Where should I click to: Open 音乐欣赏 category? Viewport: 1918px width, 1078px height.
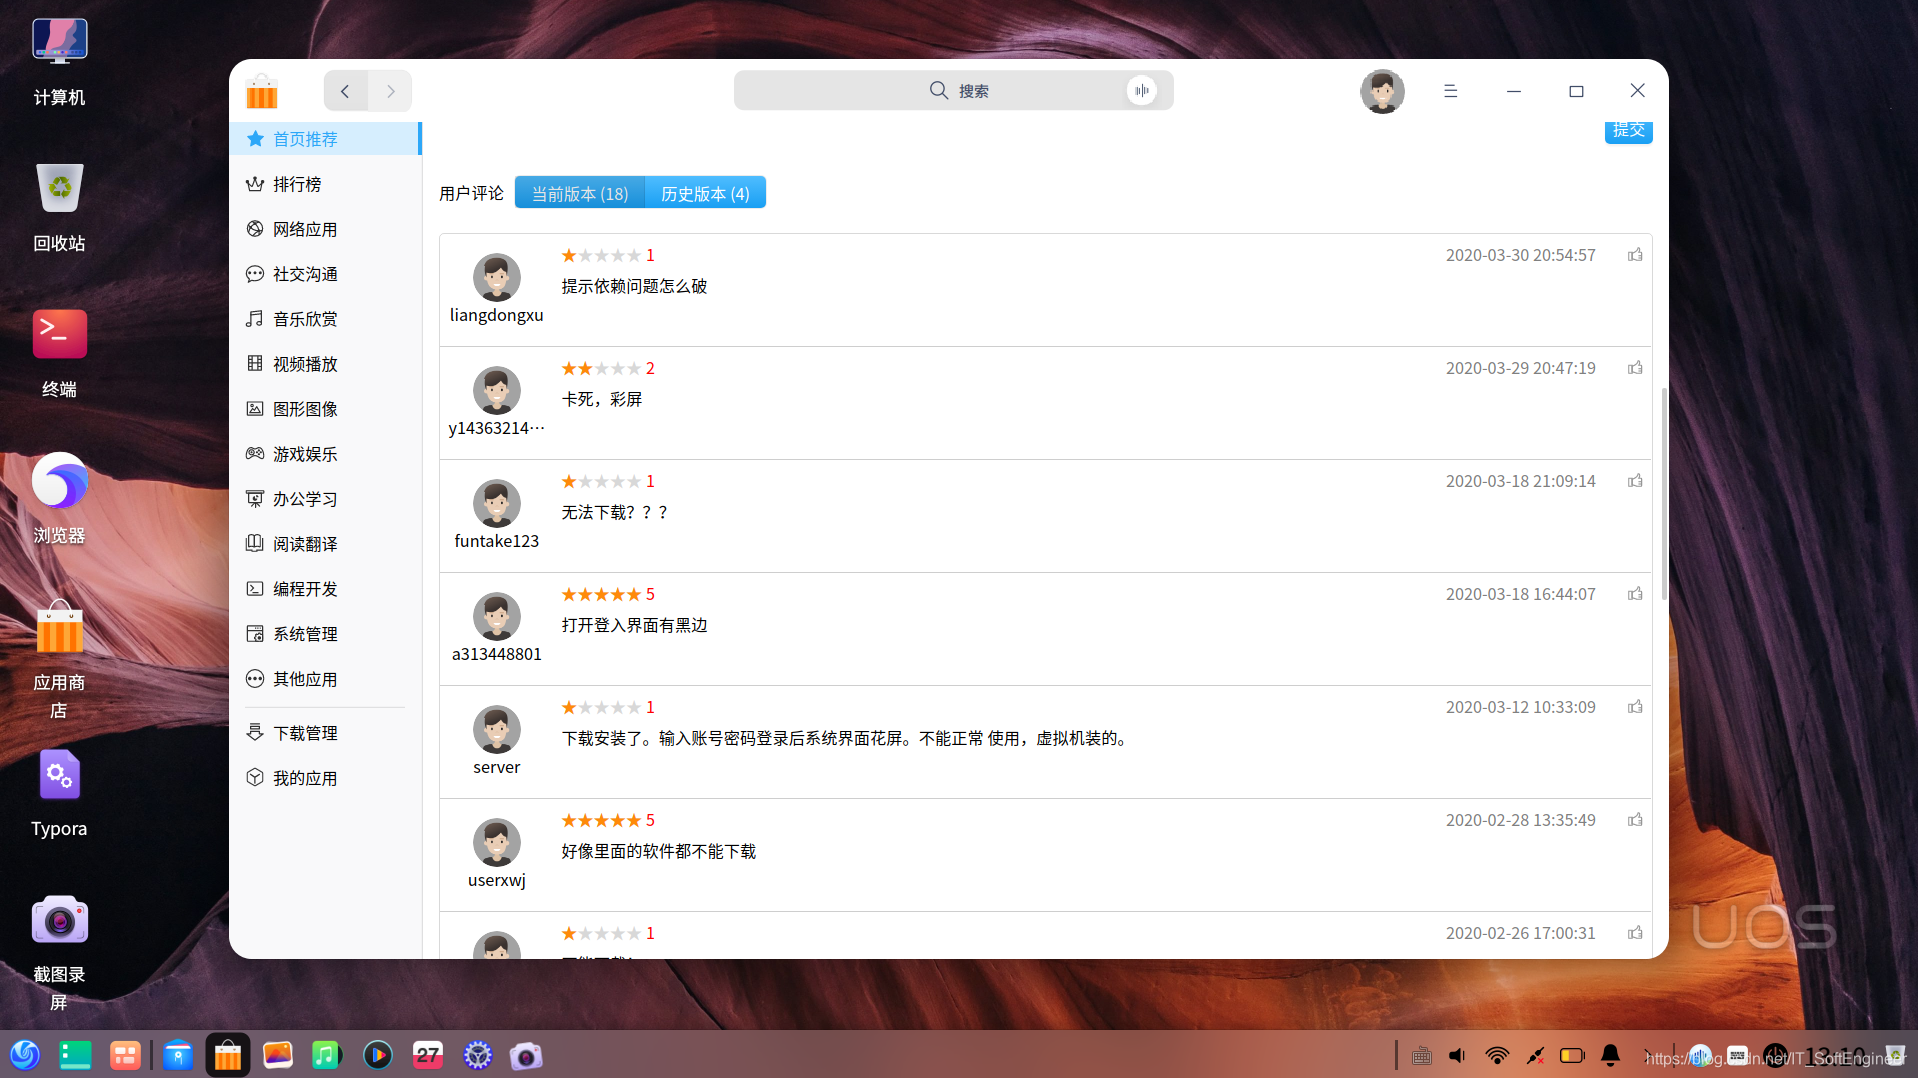point(325,319)
